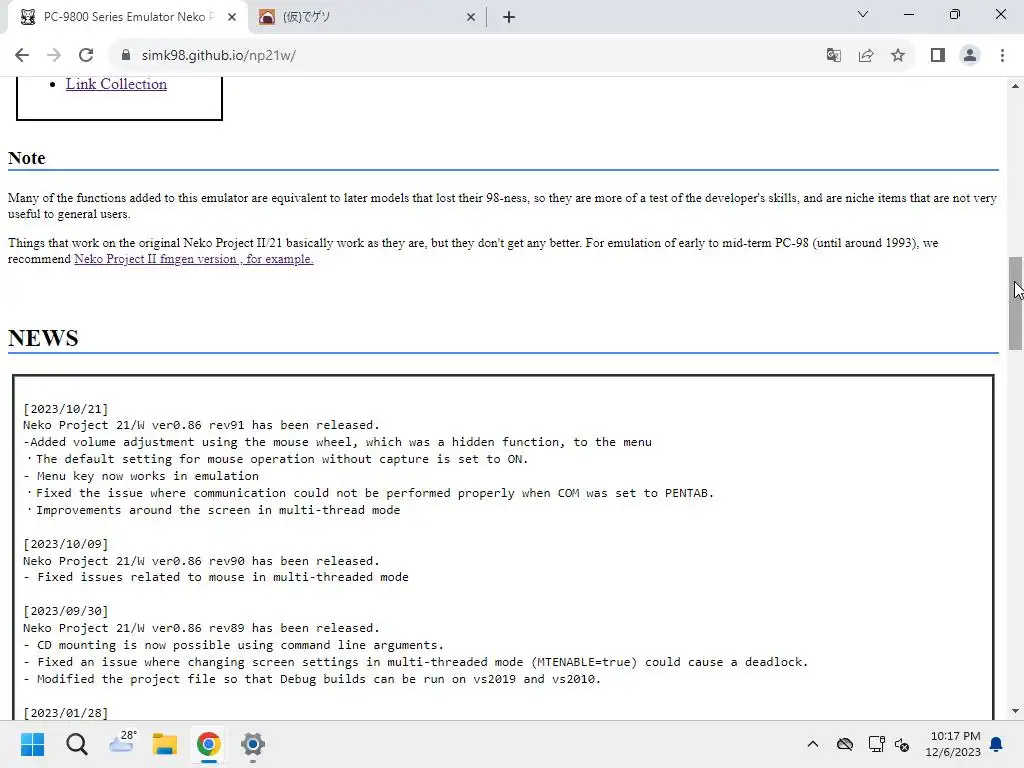Bookmark this tab star icon
Image resolution: width=1024 pixels, height=768 pixels.
pyautogui.click(x=898, y=55)
